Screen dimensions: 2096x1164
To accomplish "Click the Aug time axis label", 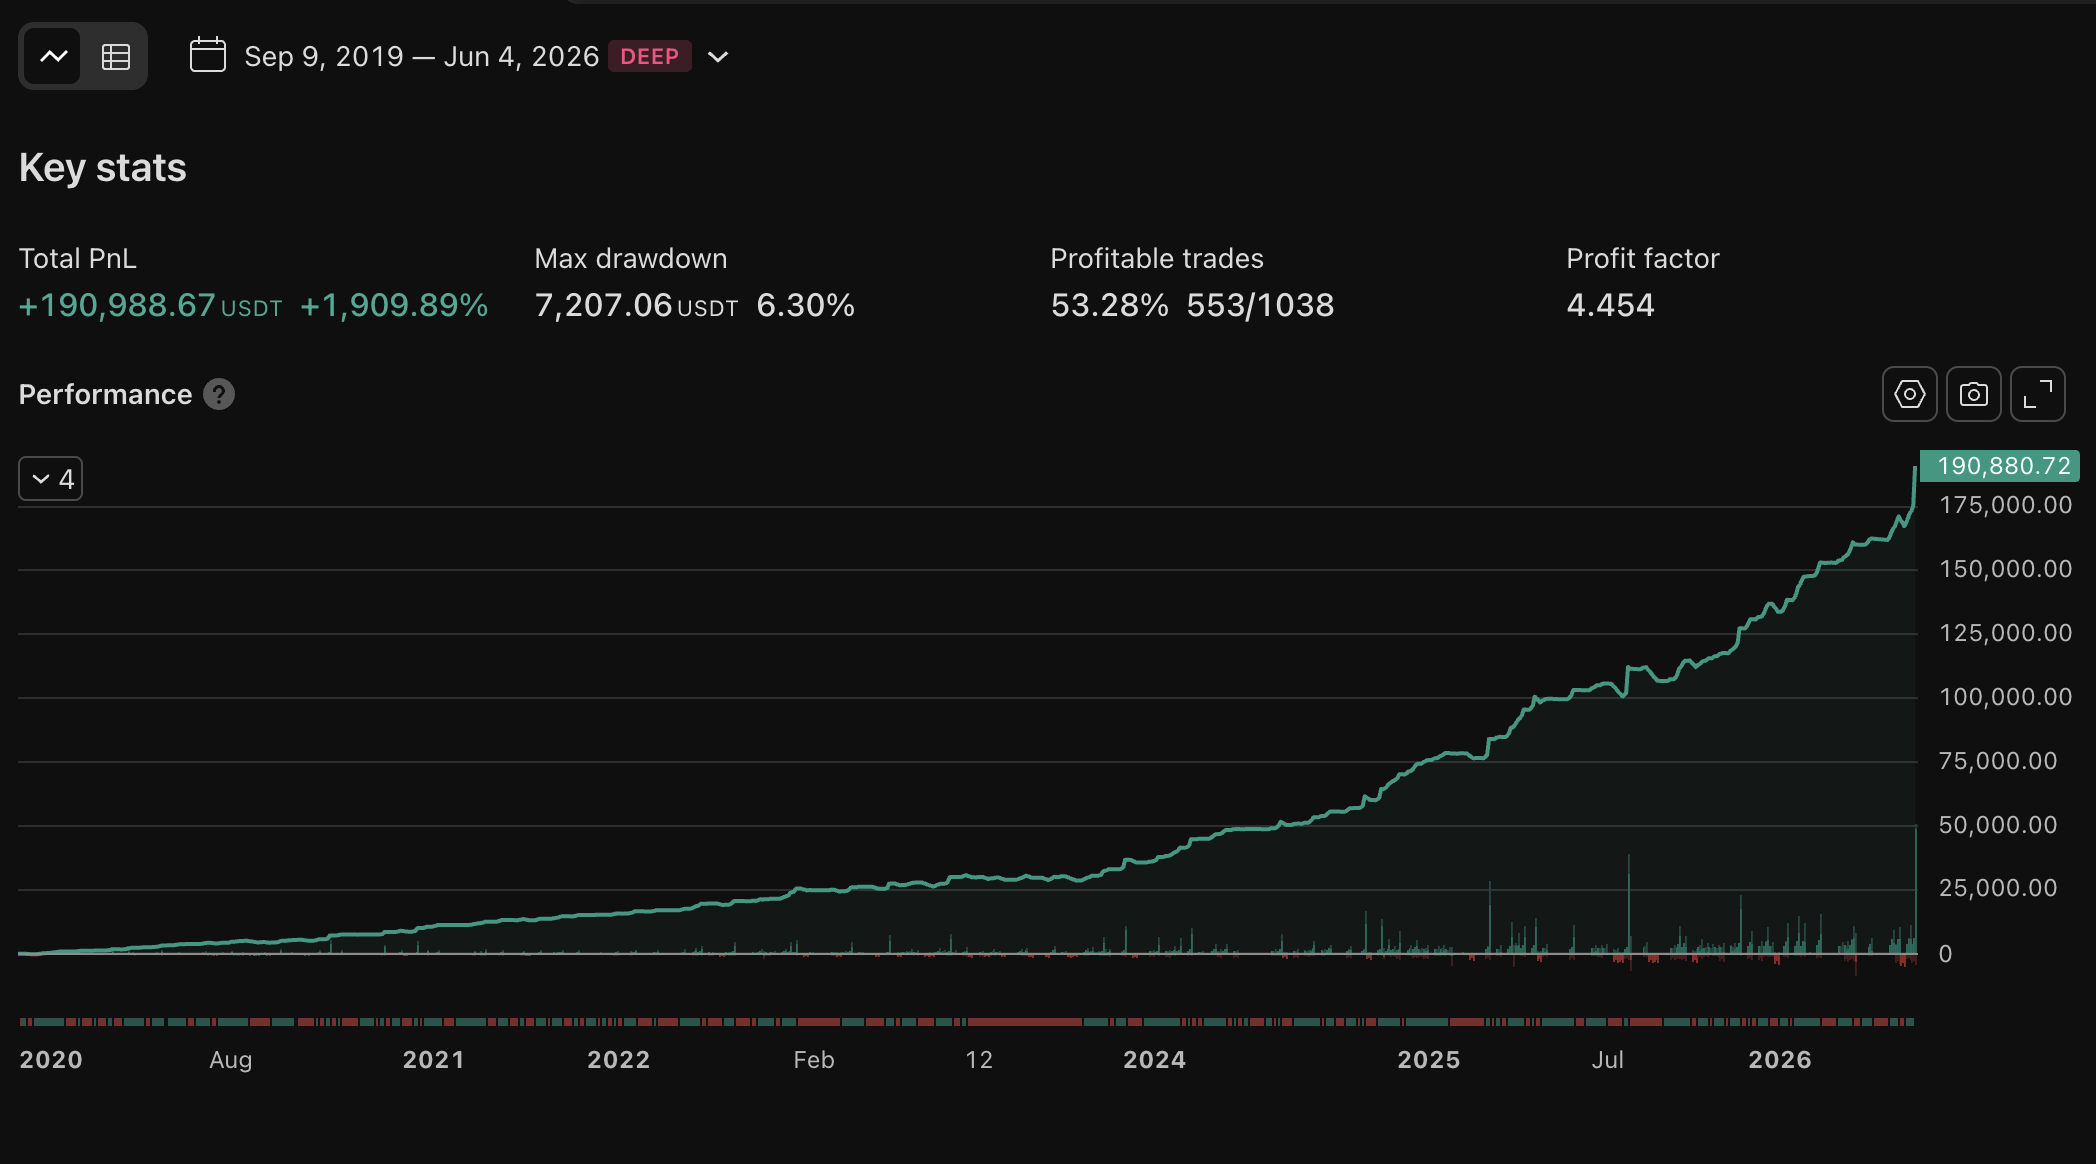I will 230,1060.
